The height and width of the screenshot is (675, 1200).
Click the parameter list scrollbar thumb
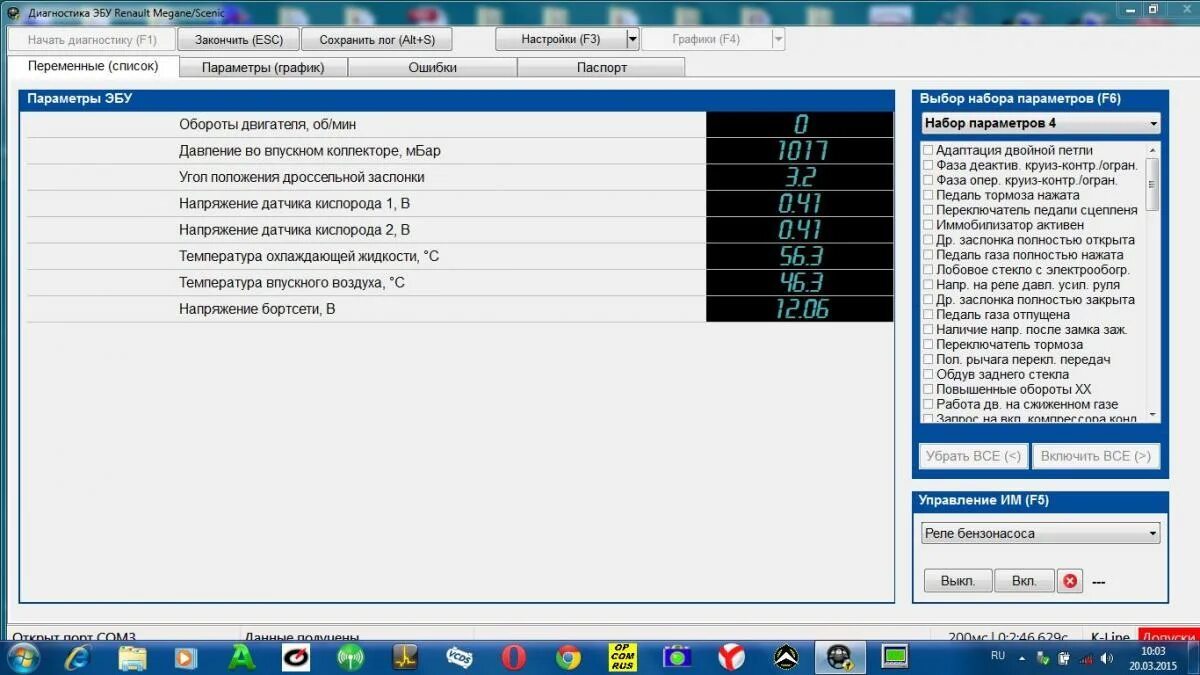click(x=1153, y=184)
